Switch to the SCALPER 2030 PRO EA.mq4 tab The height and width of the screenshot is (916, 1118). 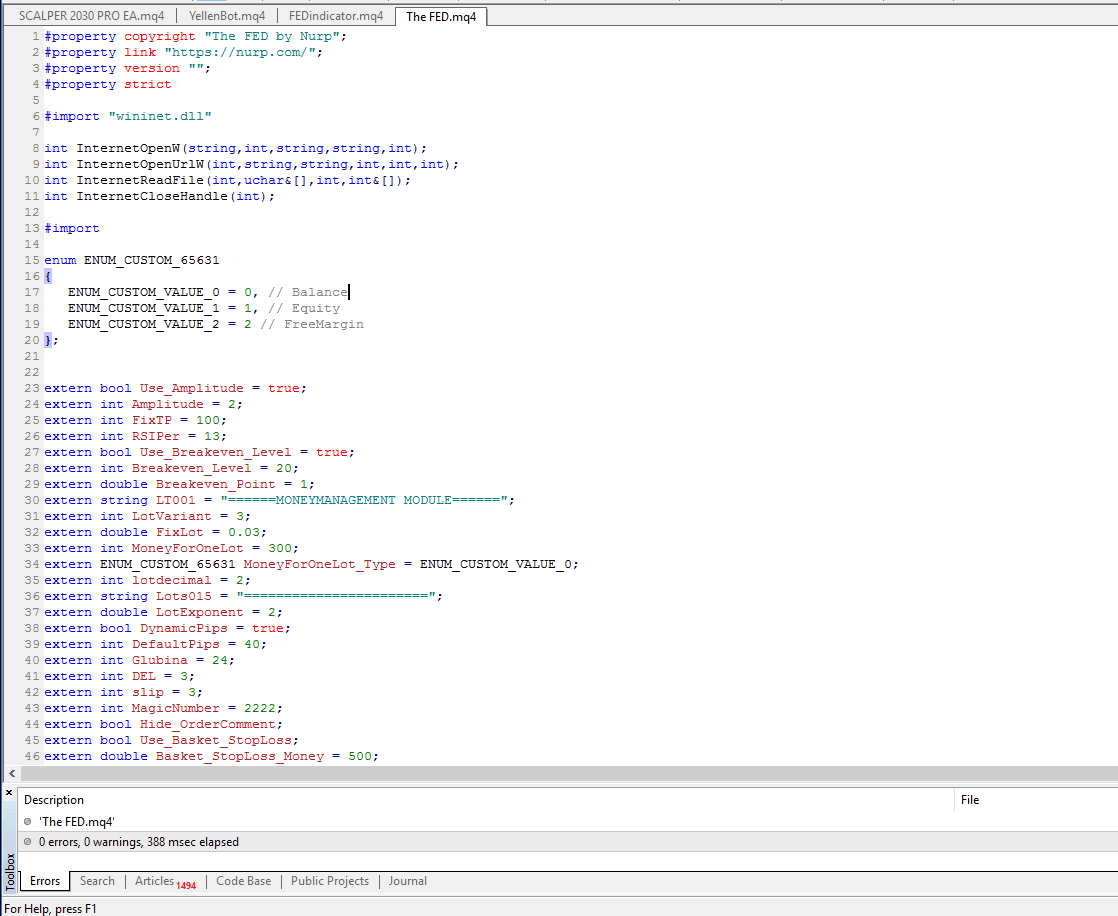(91, 16)
